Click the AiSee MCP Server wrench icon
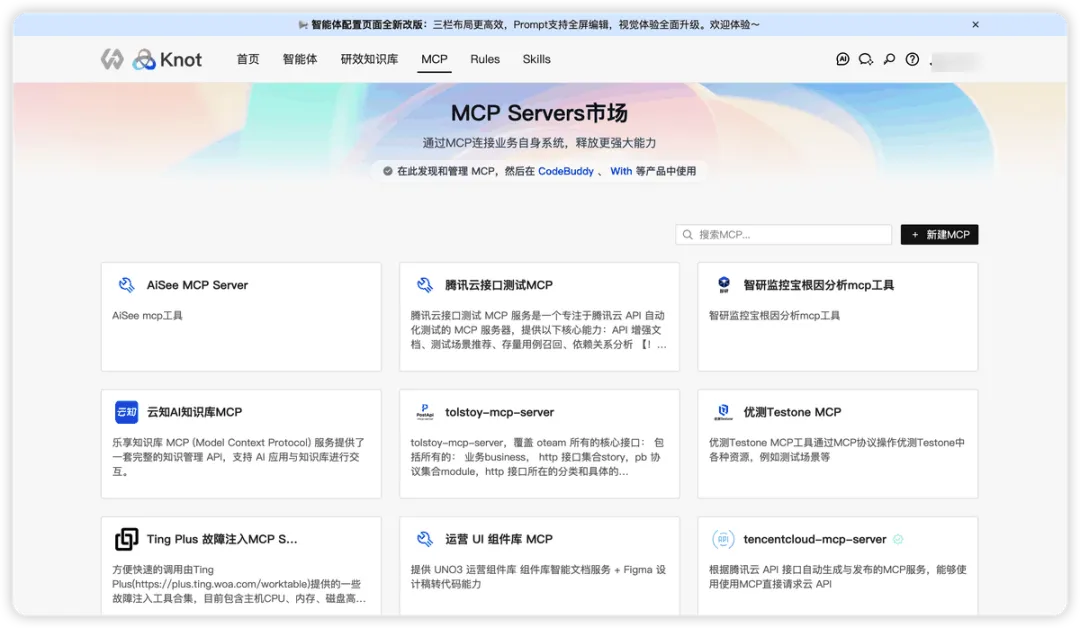 (x=127, y=285)
